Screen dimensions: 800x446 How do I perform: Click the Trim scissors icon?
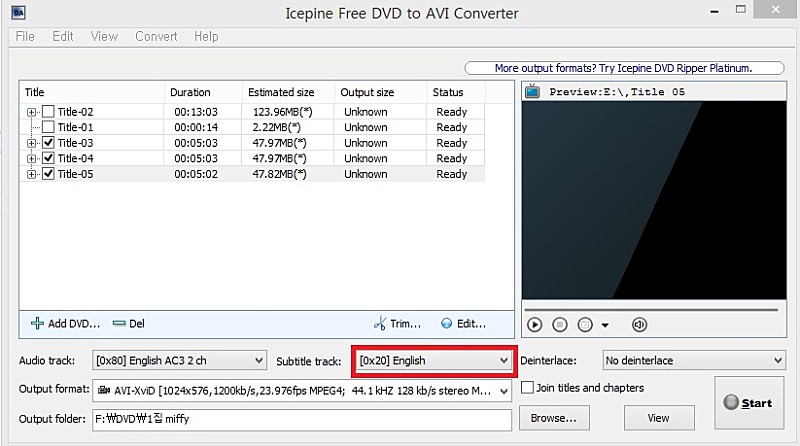pos(380,323)
